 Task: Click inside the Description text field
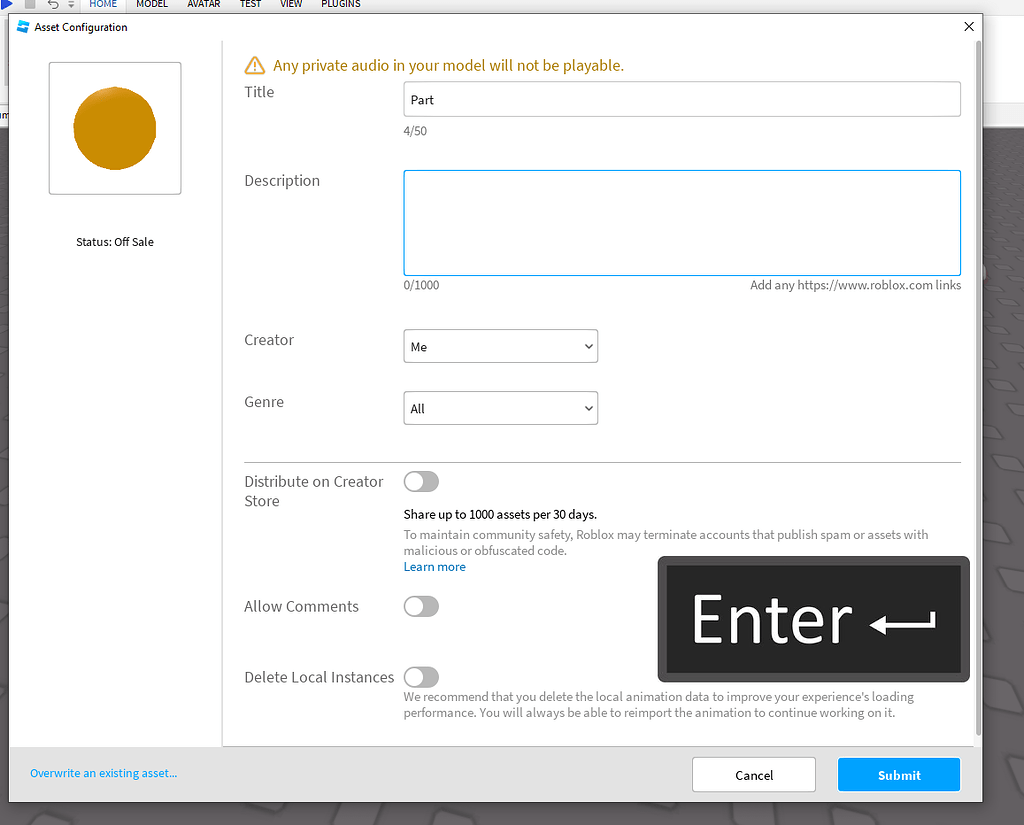(682, 222)
